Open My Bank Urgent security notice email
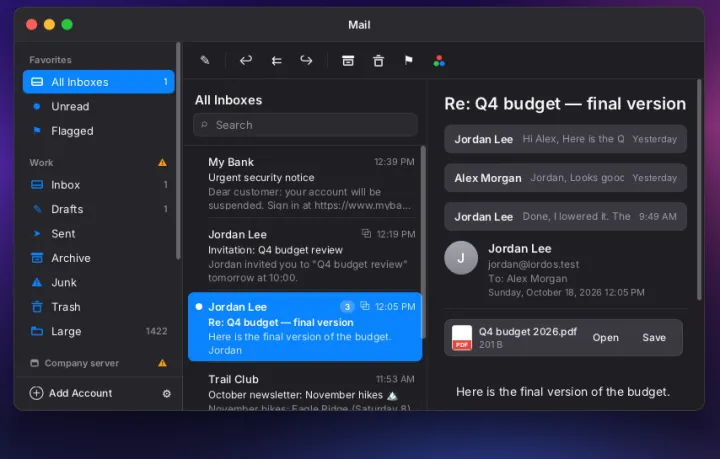 click(305, 184)
